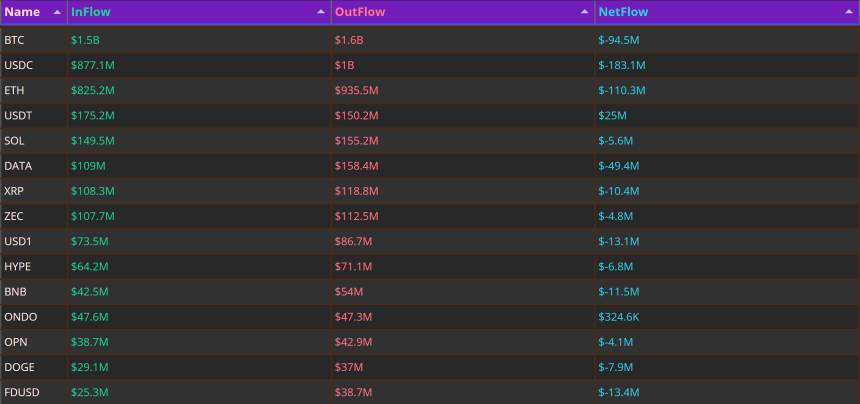Viewport: 860px width, 404px height.
Task: Open the XRP token row
Action: 430,191
